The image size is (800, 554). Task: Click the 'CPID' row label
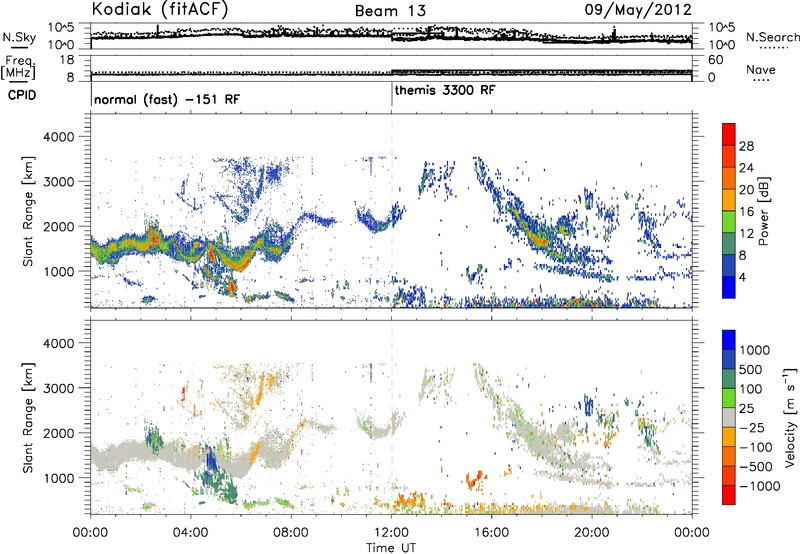pos(22,95)
